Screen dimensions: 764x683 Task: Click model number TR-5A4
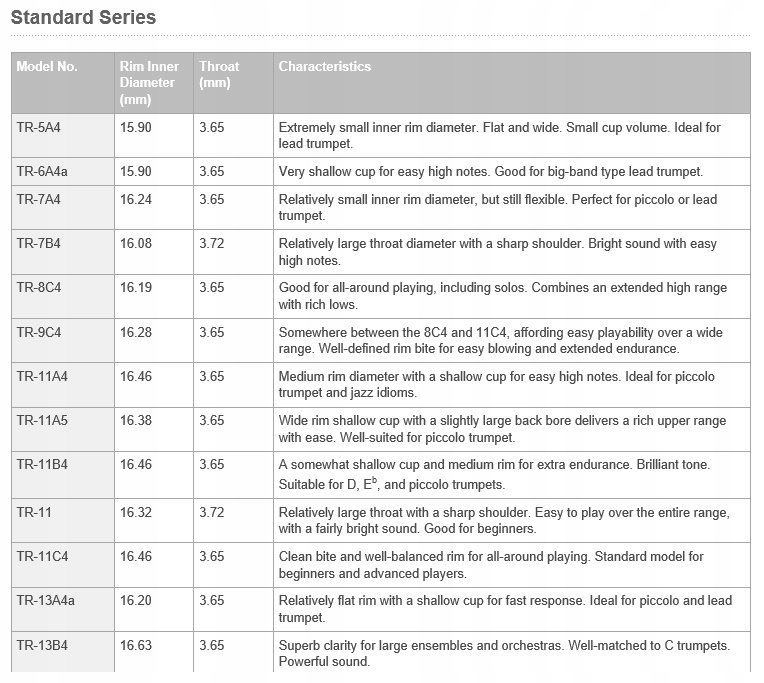[38, 128]
